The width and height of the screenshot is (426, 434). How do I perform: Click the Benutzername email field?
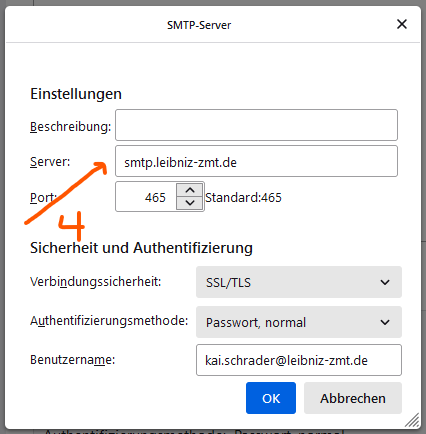click(x=299, y=360)
